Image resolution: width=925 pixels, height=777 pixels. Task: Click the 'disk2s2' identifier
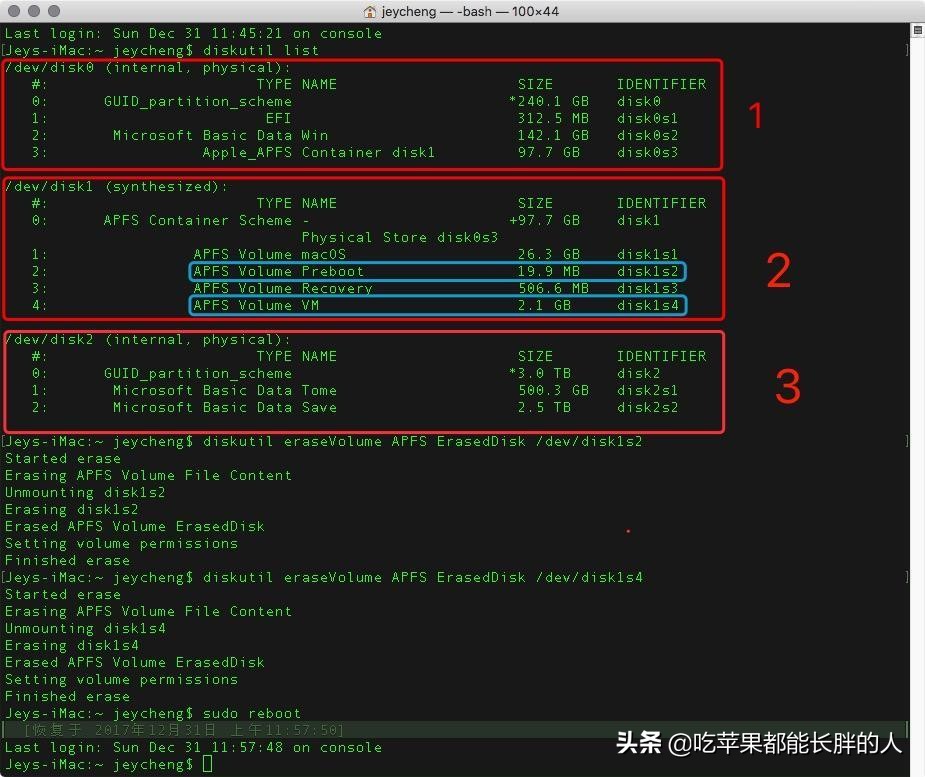[647, 408]
